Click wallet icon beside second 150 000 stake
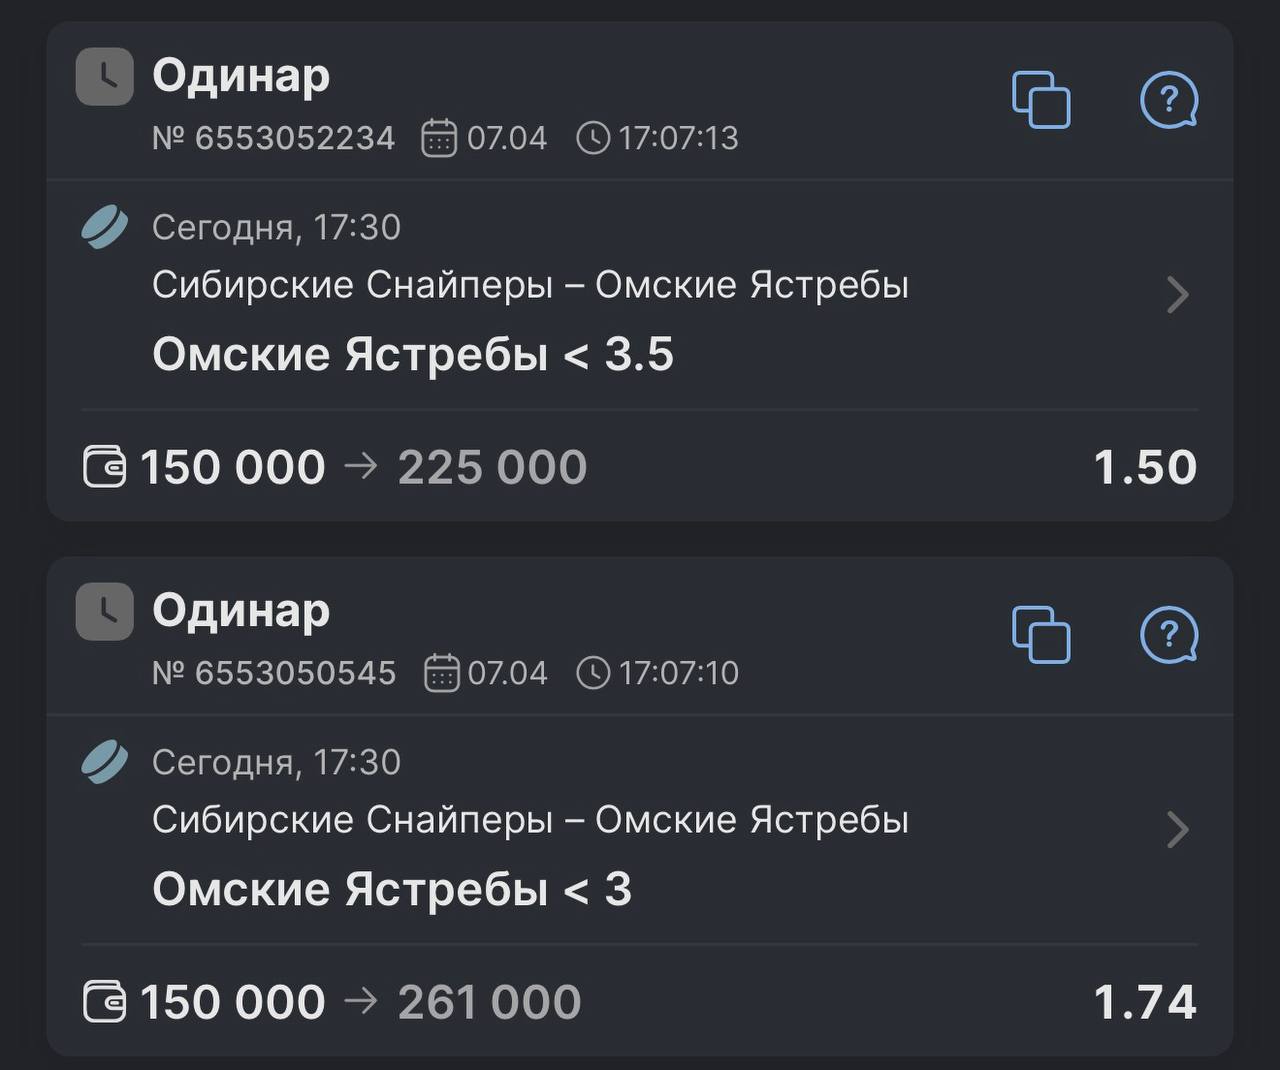The width and height of the screenshot is (1280, 1070). pos(104,1002)
